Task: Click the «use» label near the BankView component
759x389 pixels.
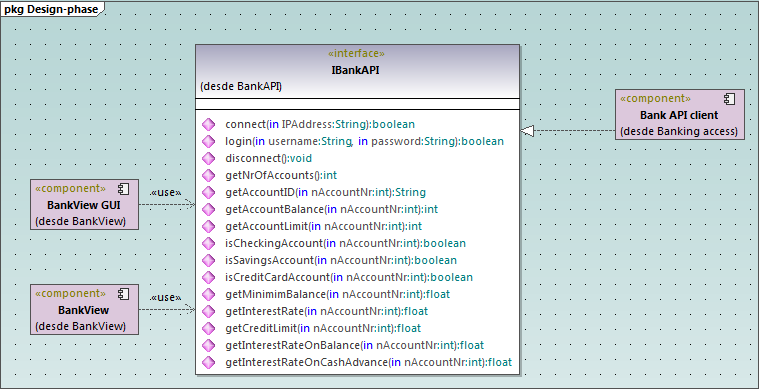Action: click(166, 298)
